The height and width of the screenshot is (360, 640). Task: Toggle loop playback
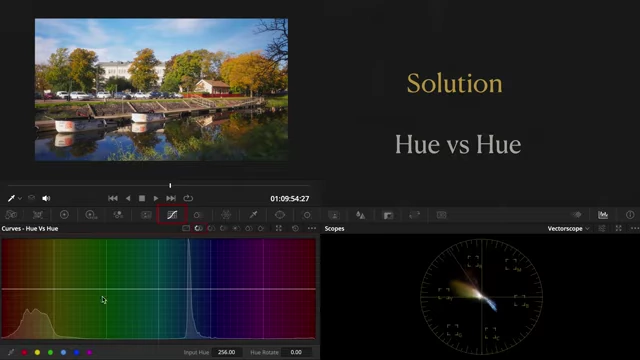point(188,198)
